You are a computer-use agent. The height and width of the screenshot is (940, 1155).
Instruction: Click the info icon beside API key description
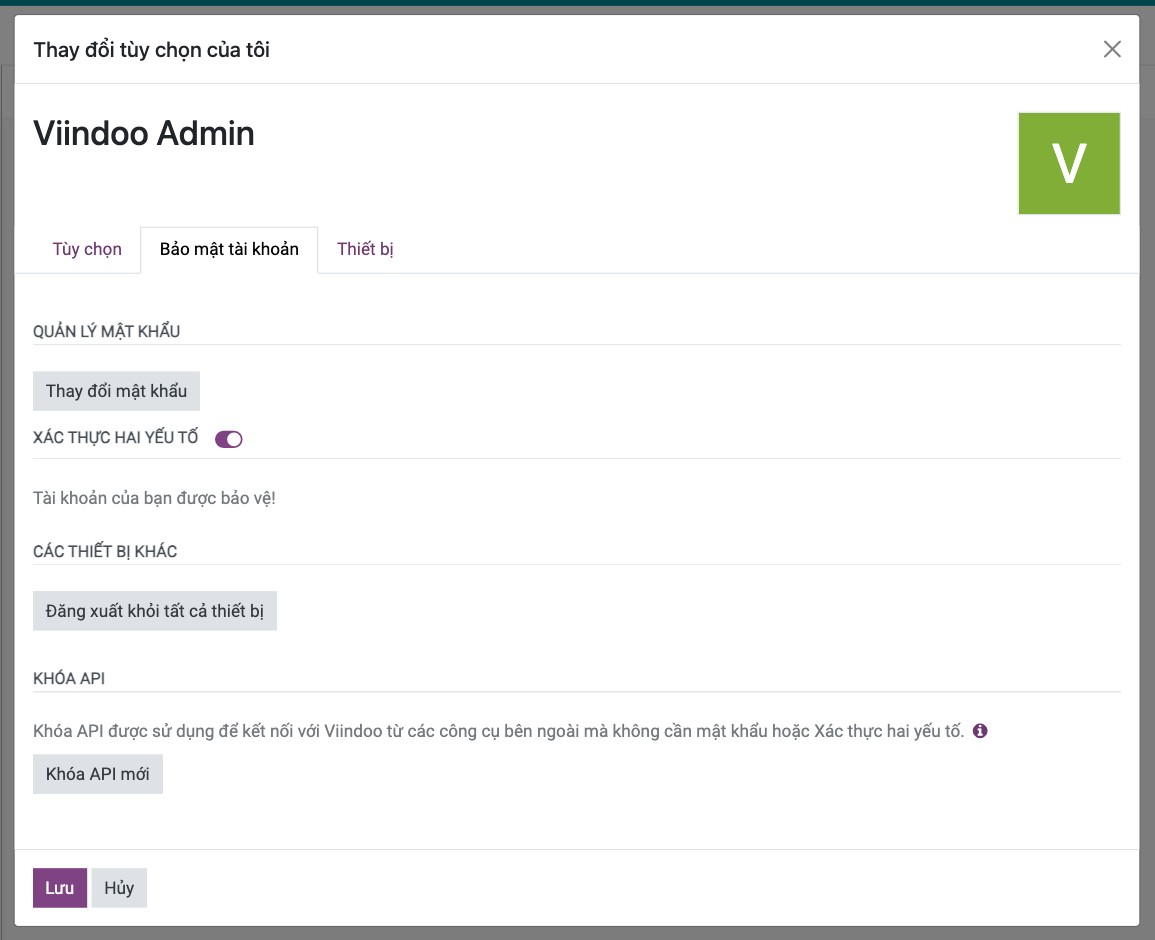point(980,731)
